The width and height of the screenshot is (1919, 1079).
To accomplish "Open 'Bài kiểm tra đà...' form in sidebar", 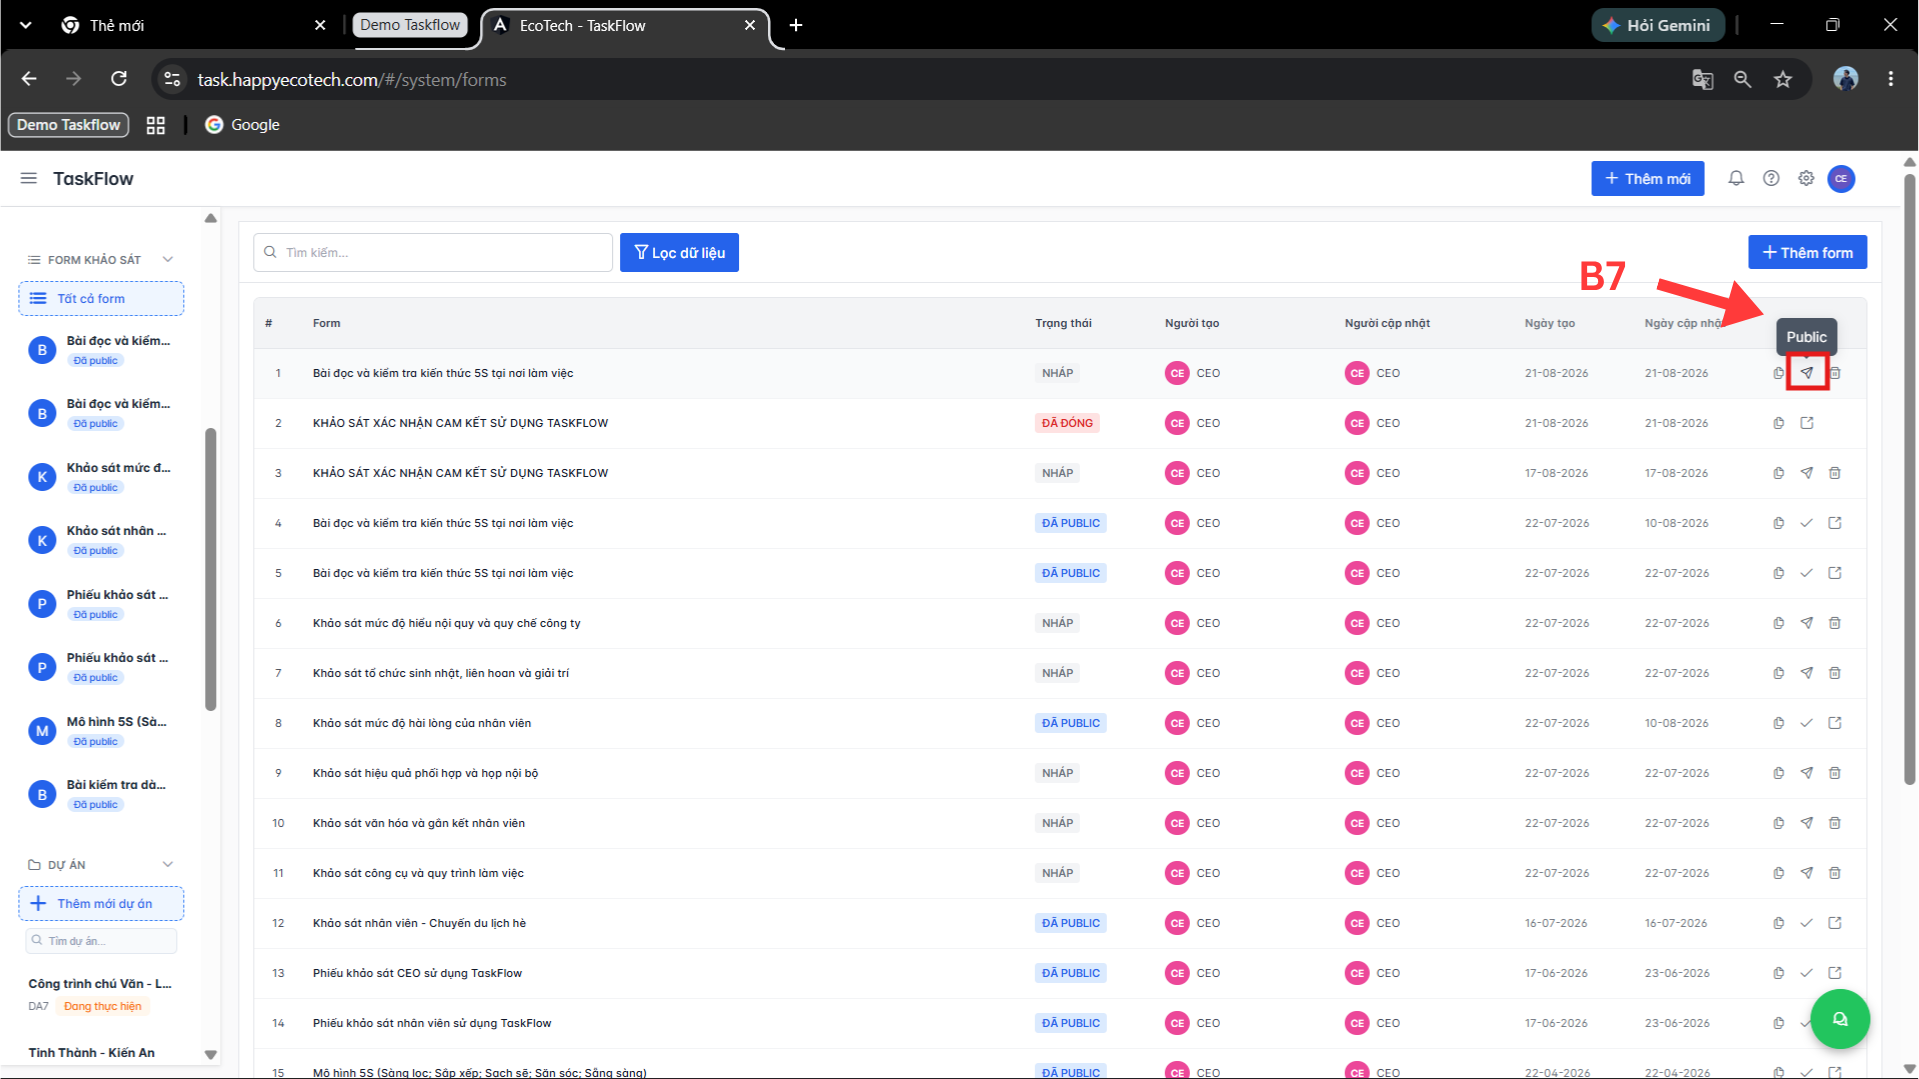I will (x=101, y=793).
